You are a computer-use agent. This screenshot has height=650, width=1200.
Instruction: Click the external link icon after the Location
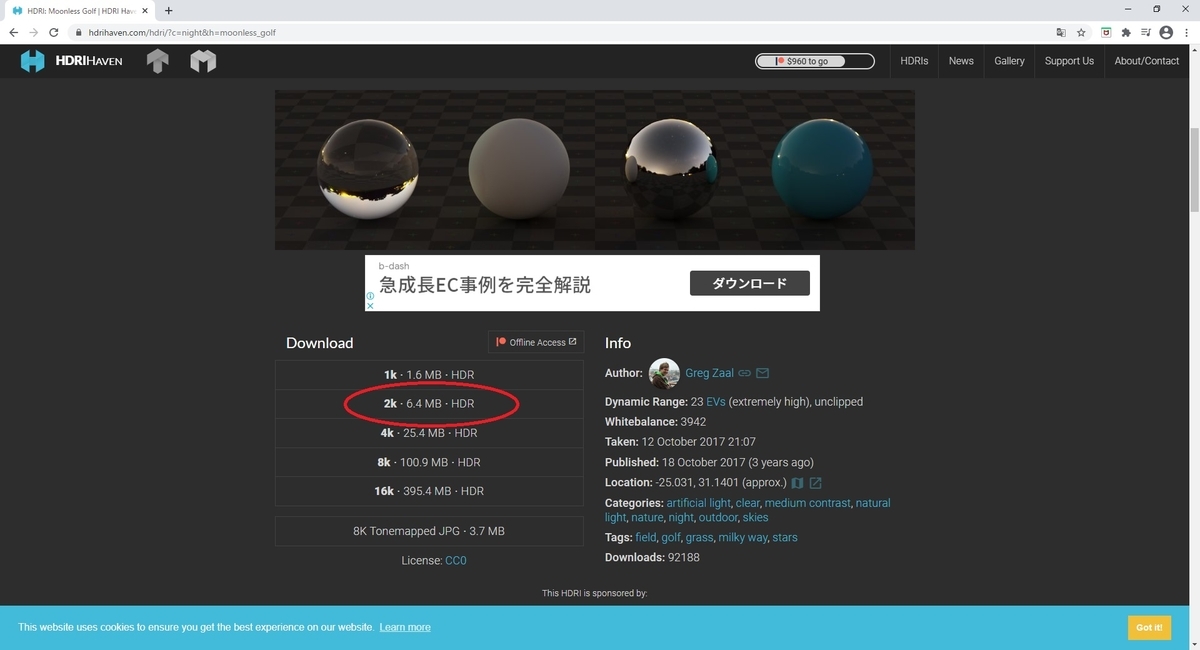click(815, 482)
